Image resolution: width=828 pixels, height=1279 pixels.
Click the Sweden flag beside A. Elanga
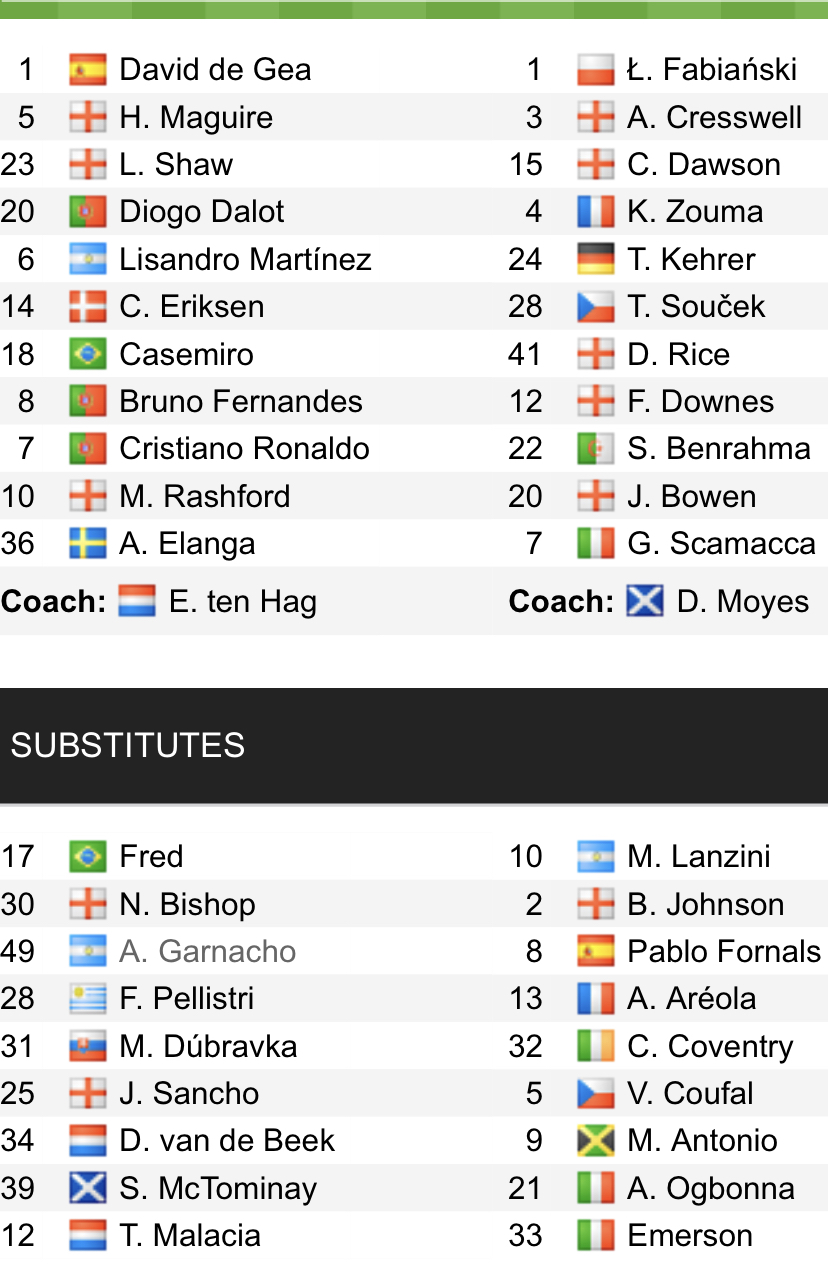click(x=88, y=544)
